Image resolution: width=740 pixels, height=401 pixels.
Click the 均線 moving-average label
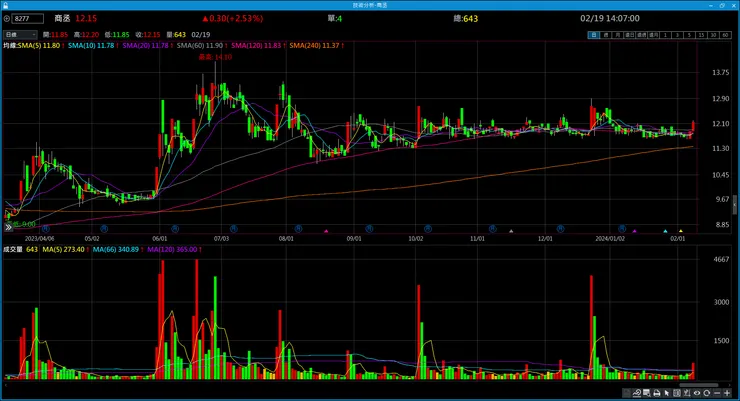10,46
